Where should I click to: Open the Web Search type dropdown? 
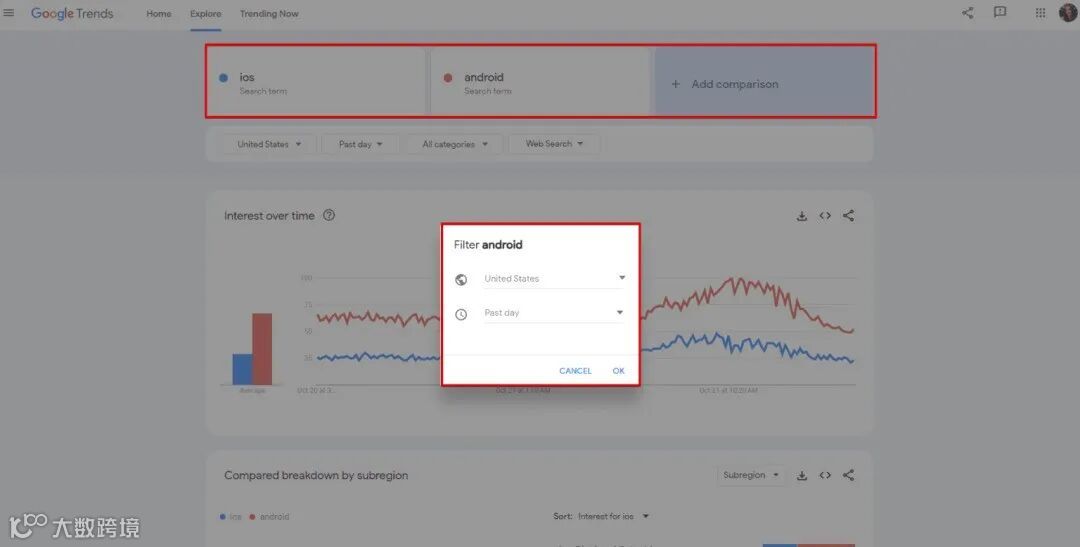tap(554, 144)
